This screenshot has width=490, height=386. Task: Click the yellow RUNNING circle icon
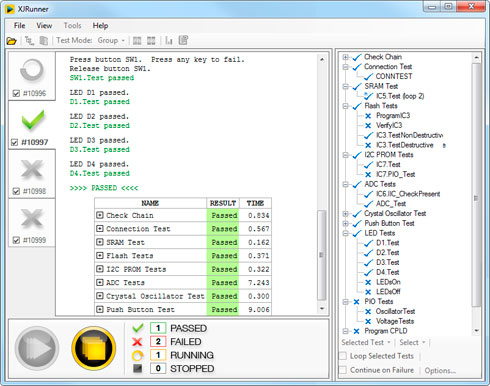pos(137,356)
